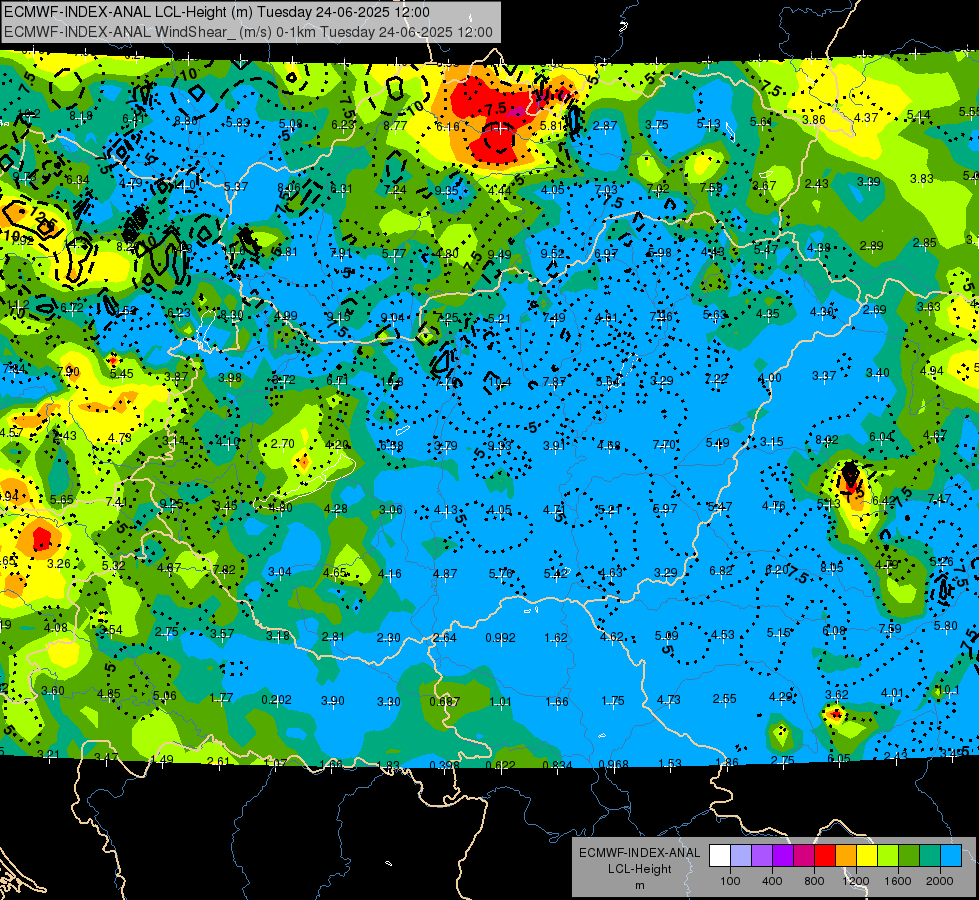Click the wind shear value '0.202'
979x900 pixels.
coord(276,700)
